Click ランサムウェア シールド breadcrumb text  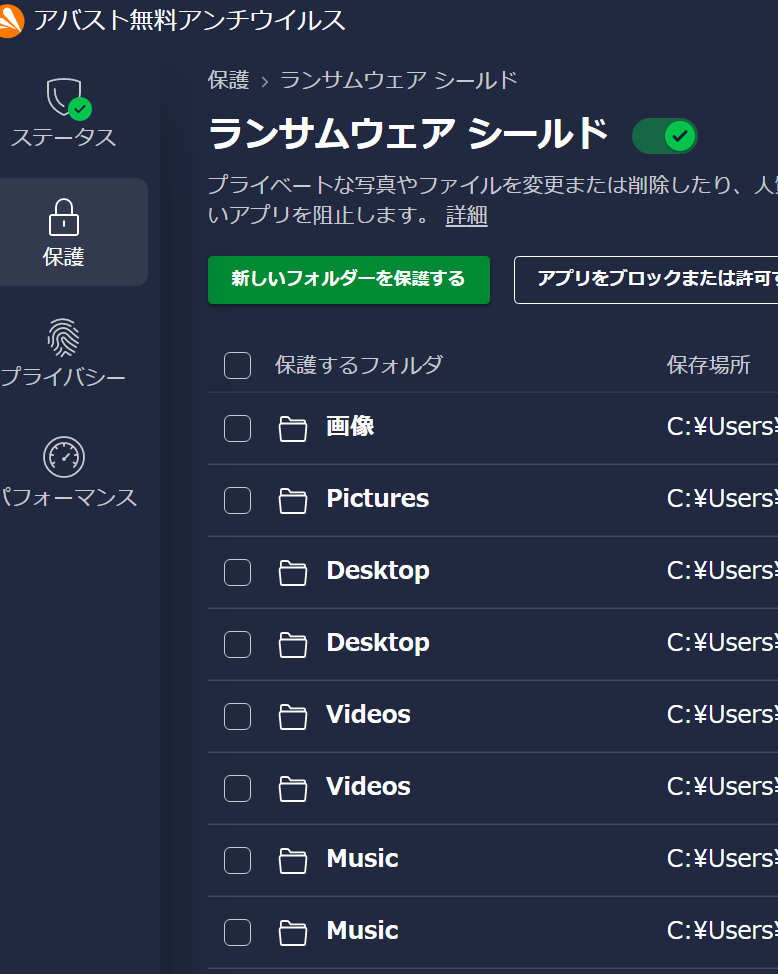point(398,80)
